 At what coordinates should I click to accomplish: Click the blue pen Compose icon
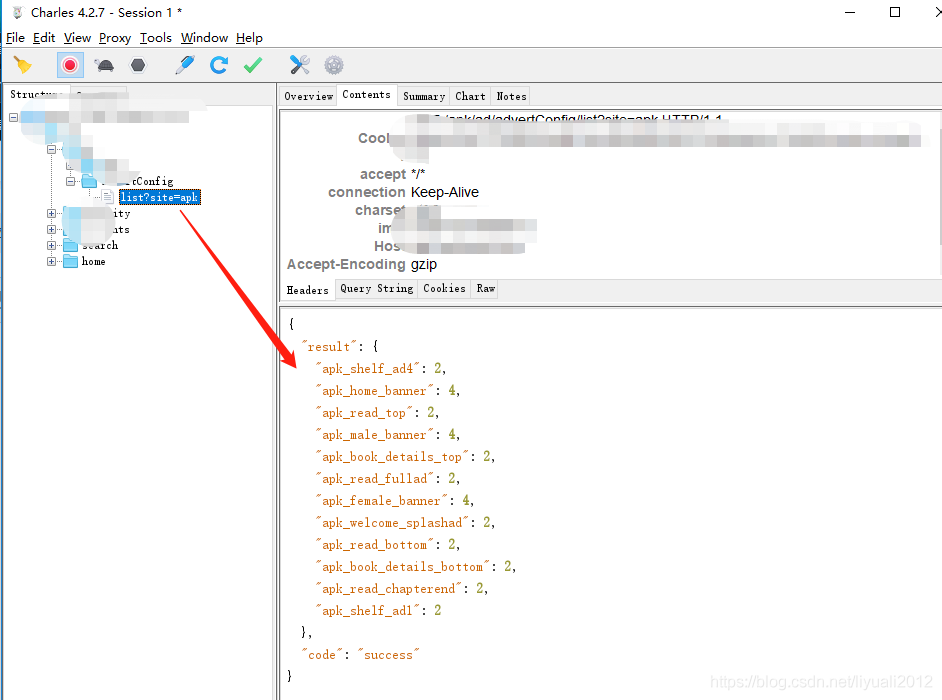185,65
